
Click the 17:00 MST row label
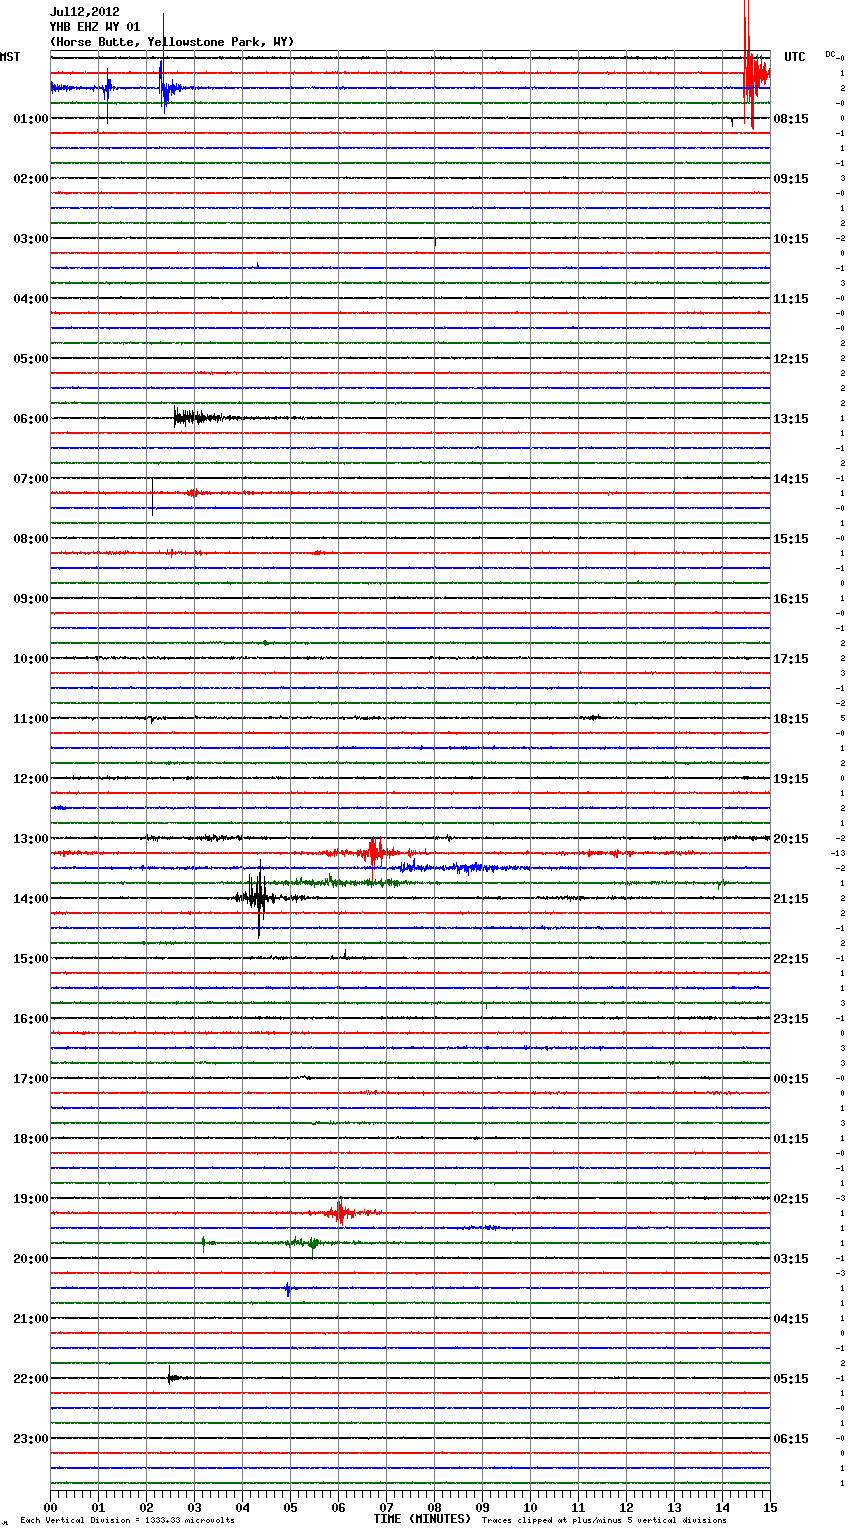coord(30,1079)
